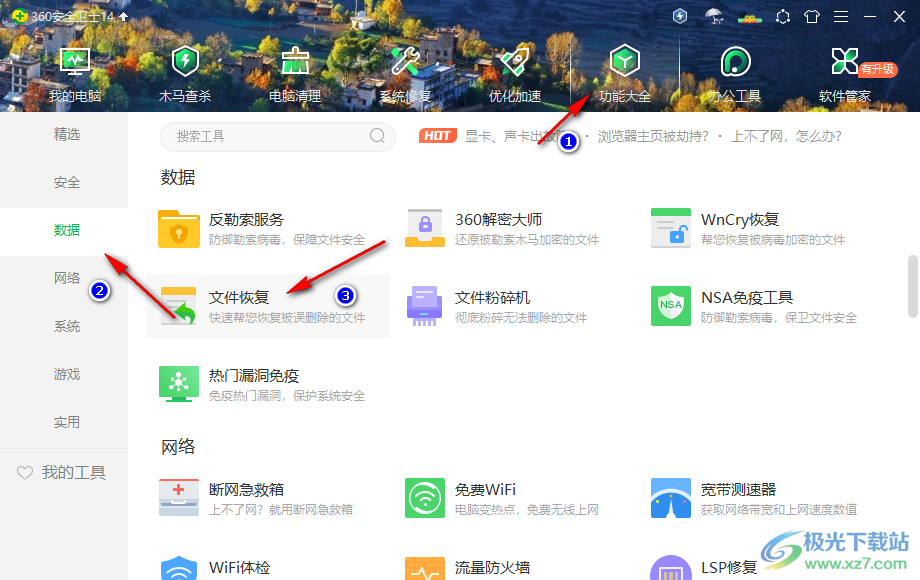Image resolution: width=920 pixels, height=580 pixels.
Task: Open the 宽带测速器 speed test
Action: [x=754, y=498]
